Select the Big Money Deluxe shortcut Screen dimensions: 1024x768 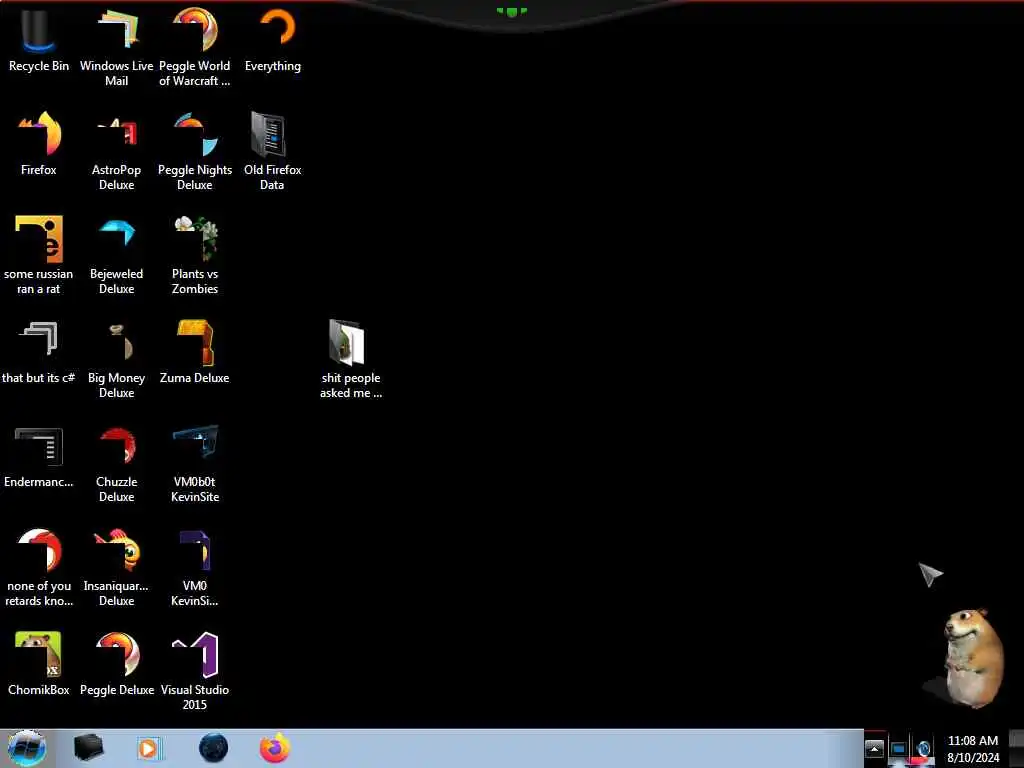[x=116, y=358]
